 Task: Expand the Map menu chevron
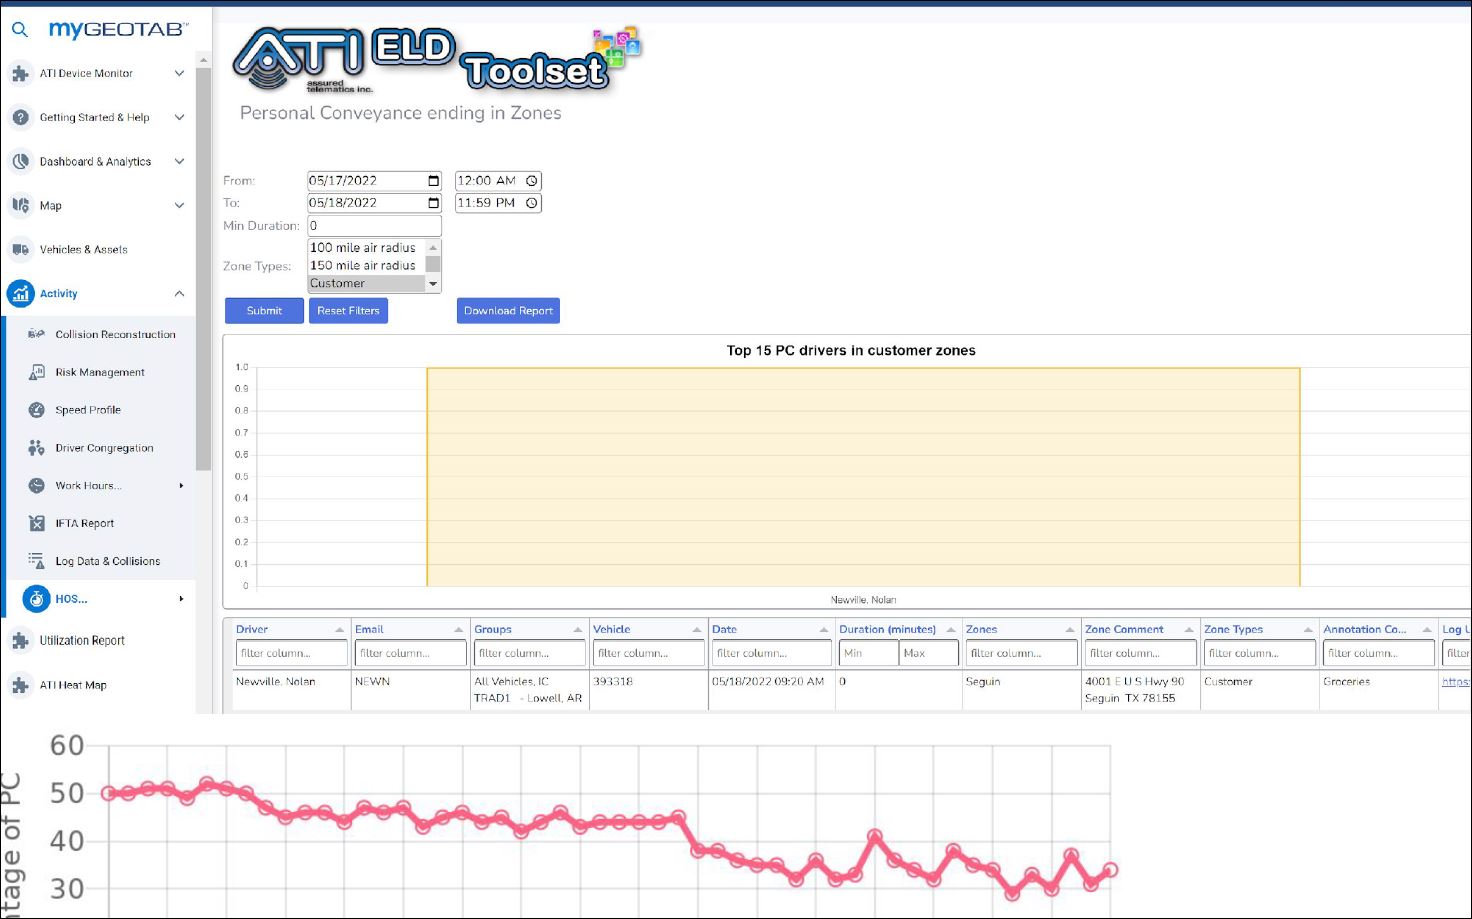pyautogui.click(x=179, y=205)
